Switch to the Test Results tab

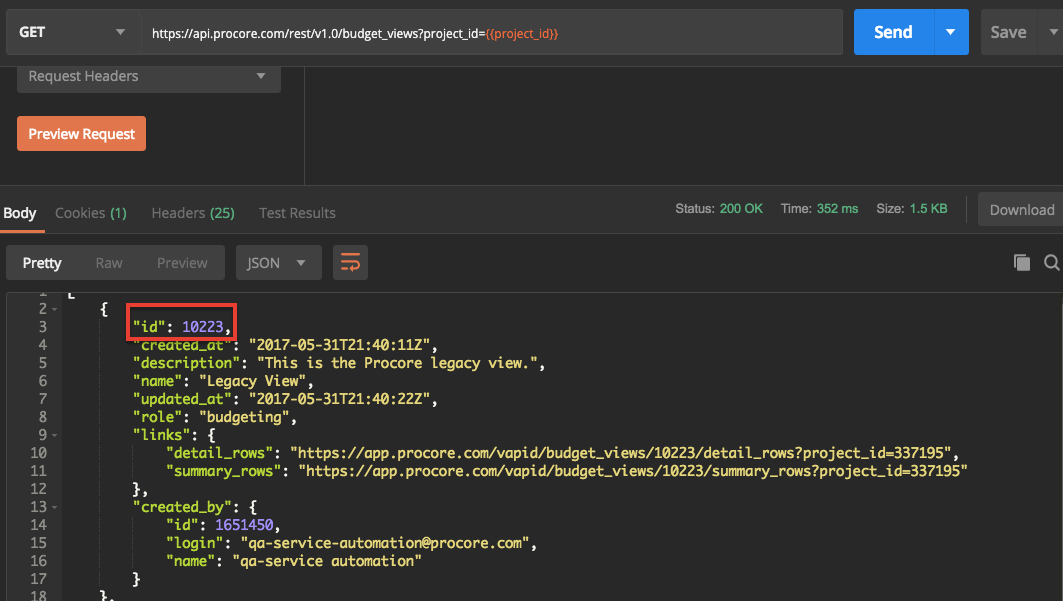[x=297, y=213]
